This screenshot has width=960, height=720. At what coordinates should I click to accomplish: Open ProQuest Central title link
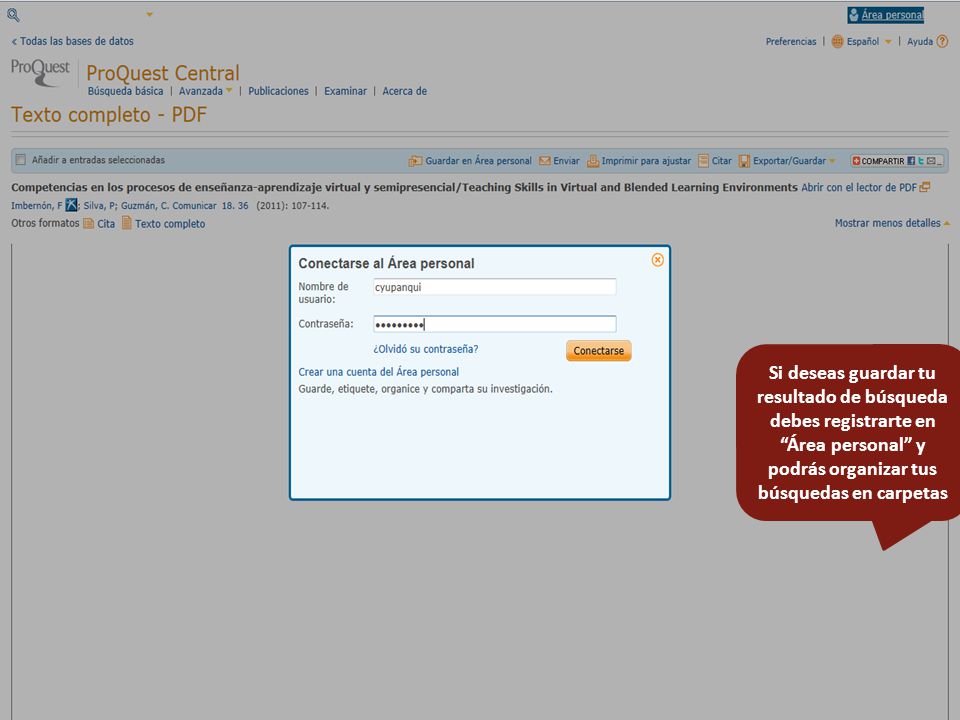tap(163, 73)
